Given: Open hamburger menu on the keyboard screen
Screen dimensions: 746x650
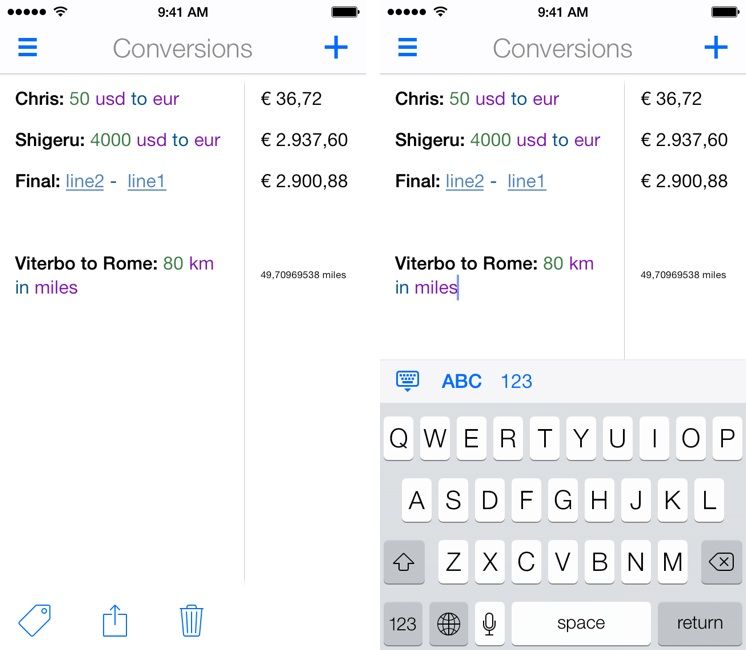Looking at the screenshot, I should tap(407, 48).
